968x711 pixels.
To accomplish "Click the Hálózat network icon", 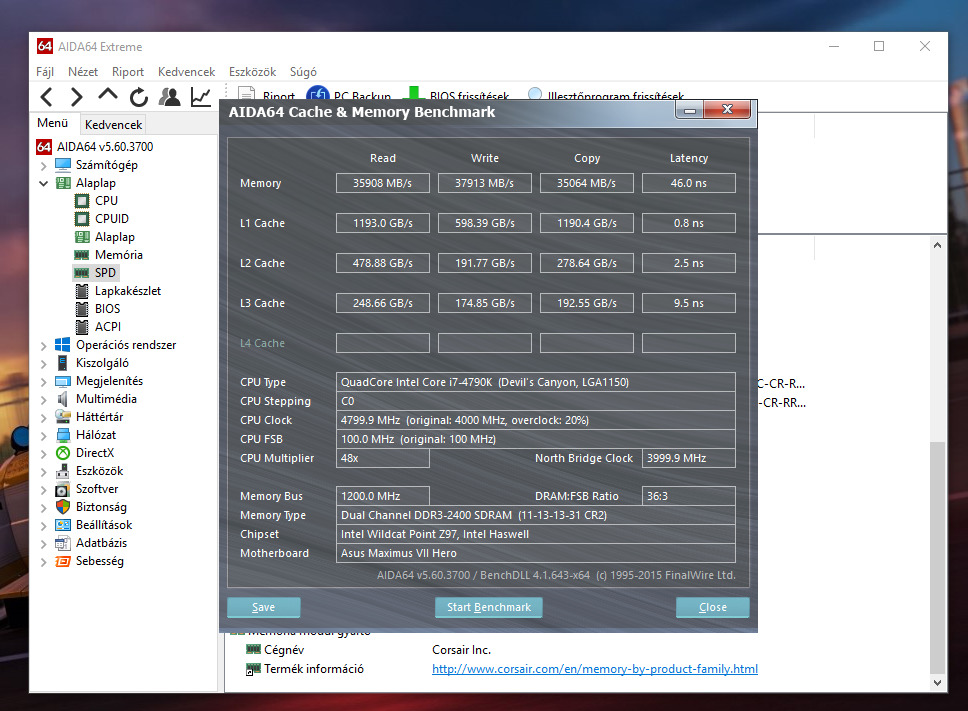I will [x=62, y=435].
